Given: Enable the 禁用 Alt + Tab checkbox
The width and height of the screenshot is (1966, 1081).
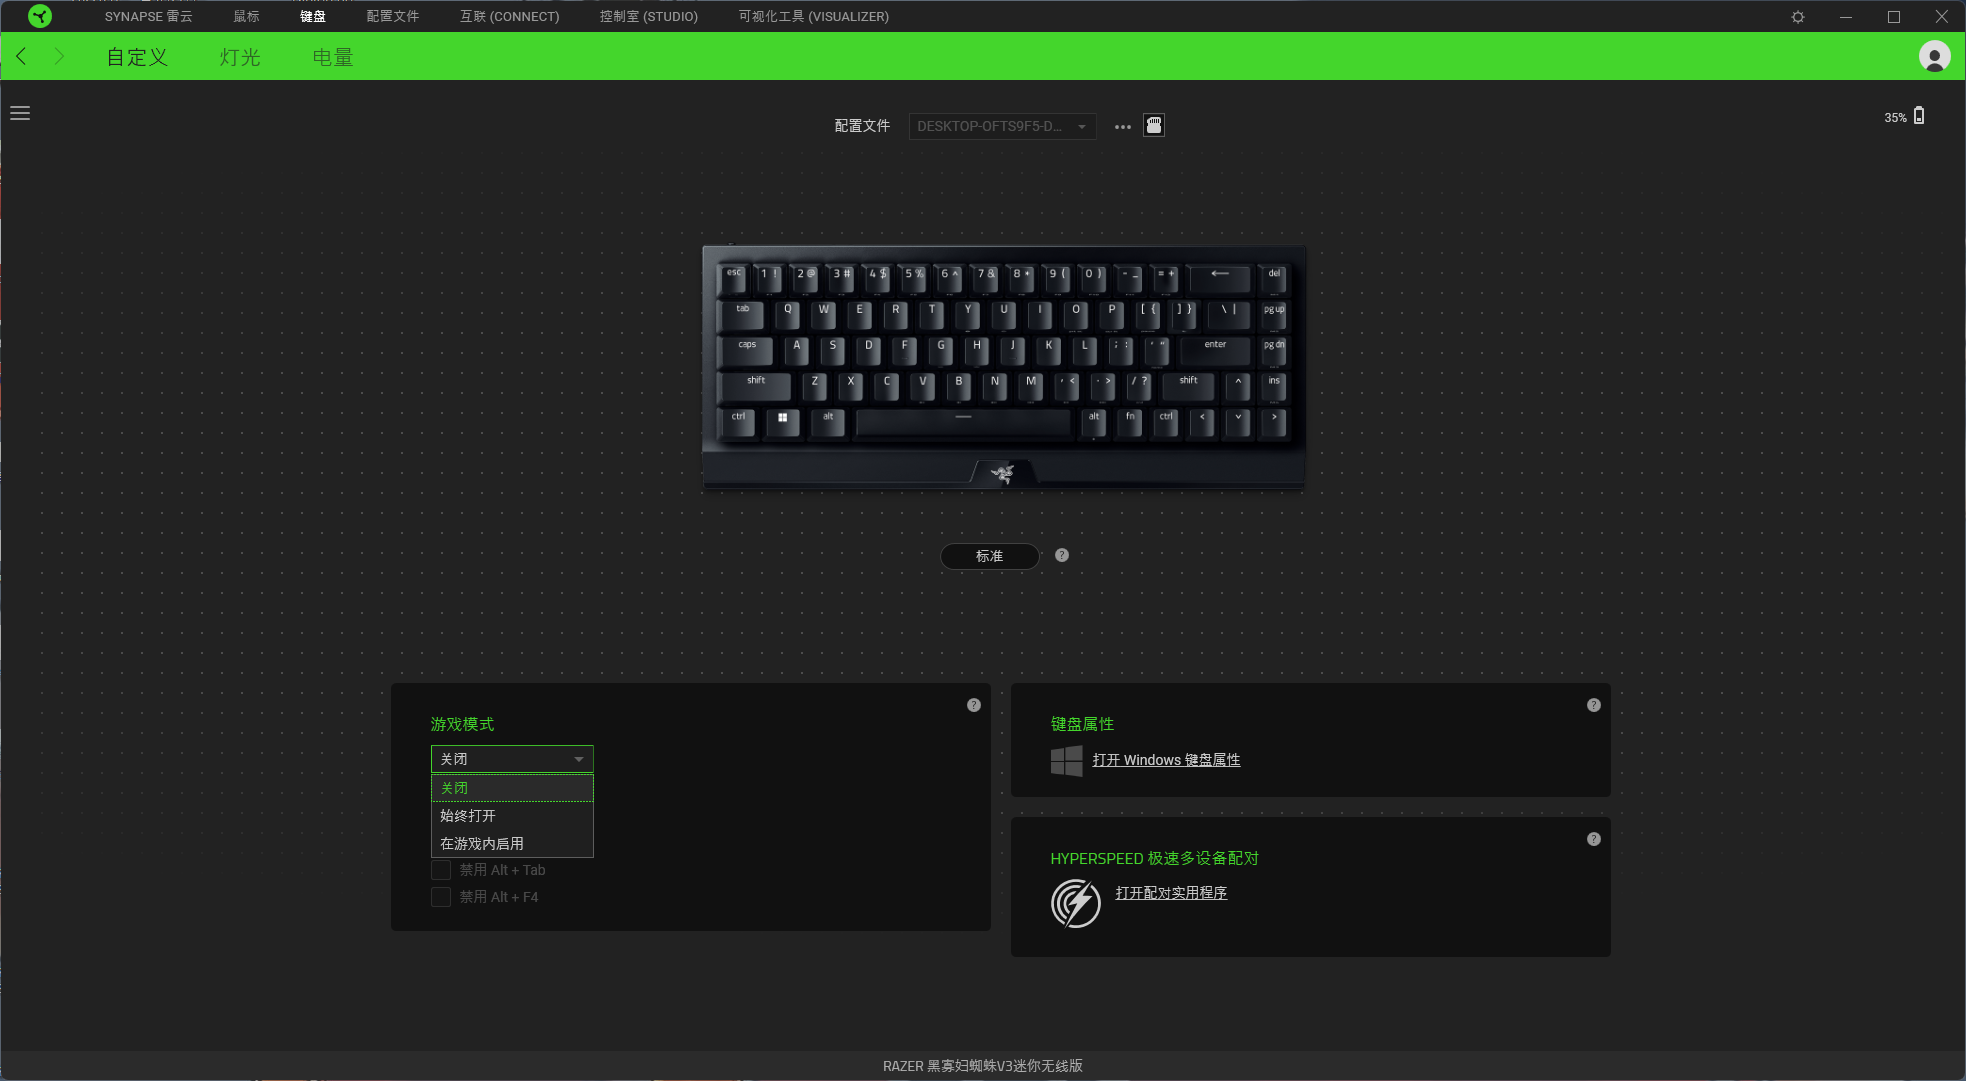Looking at the screenshot, I should pos(441,870).
